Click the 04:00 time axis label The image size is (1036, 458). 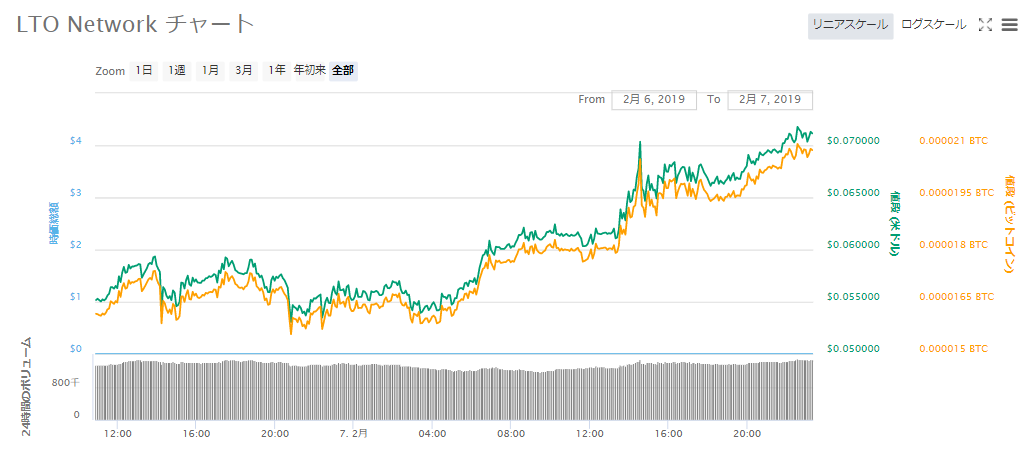pos(432,434)
